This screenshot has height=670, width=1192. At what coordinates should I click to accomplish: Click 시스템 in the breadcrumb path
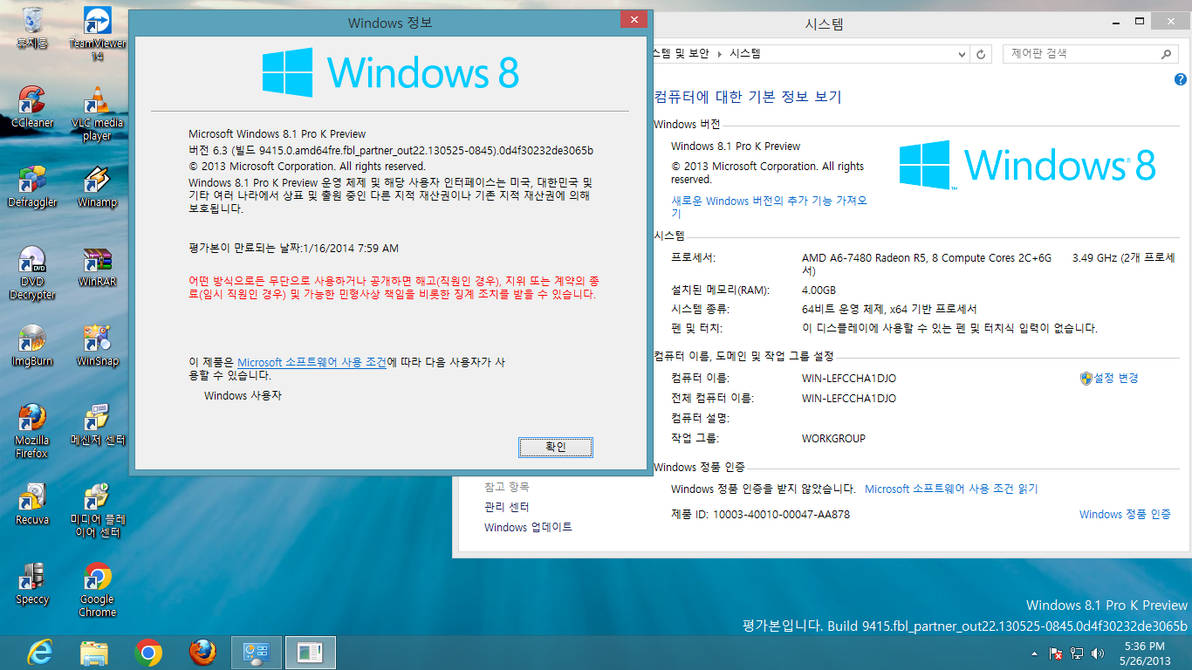coord(745,53)
